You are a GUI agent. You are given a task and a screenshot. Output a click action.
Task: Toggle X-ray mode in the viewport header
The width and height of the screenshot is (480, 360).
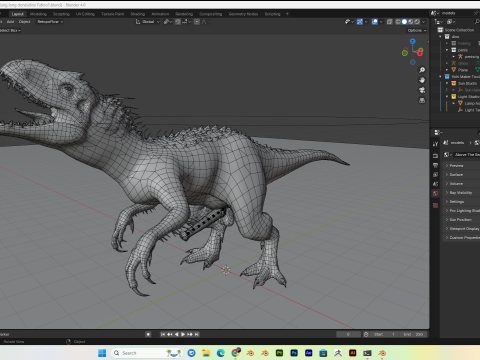coord(389,22)
